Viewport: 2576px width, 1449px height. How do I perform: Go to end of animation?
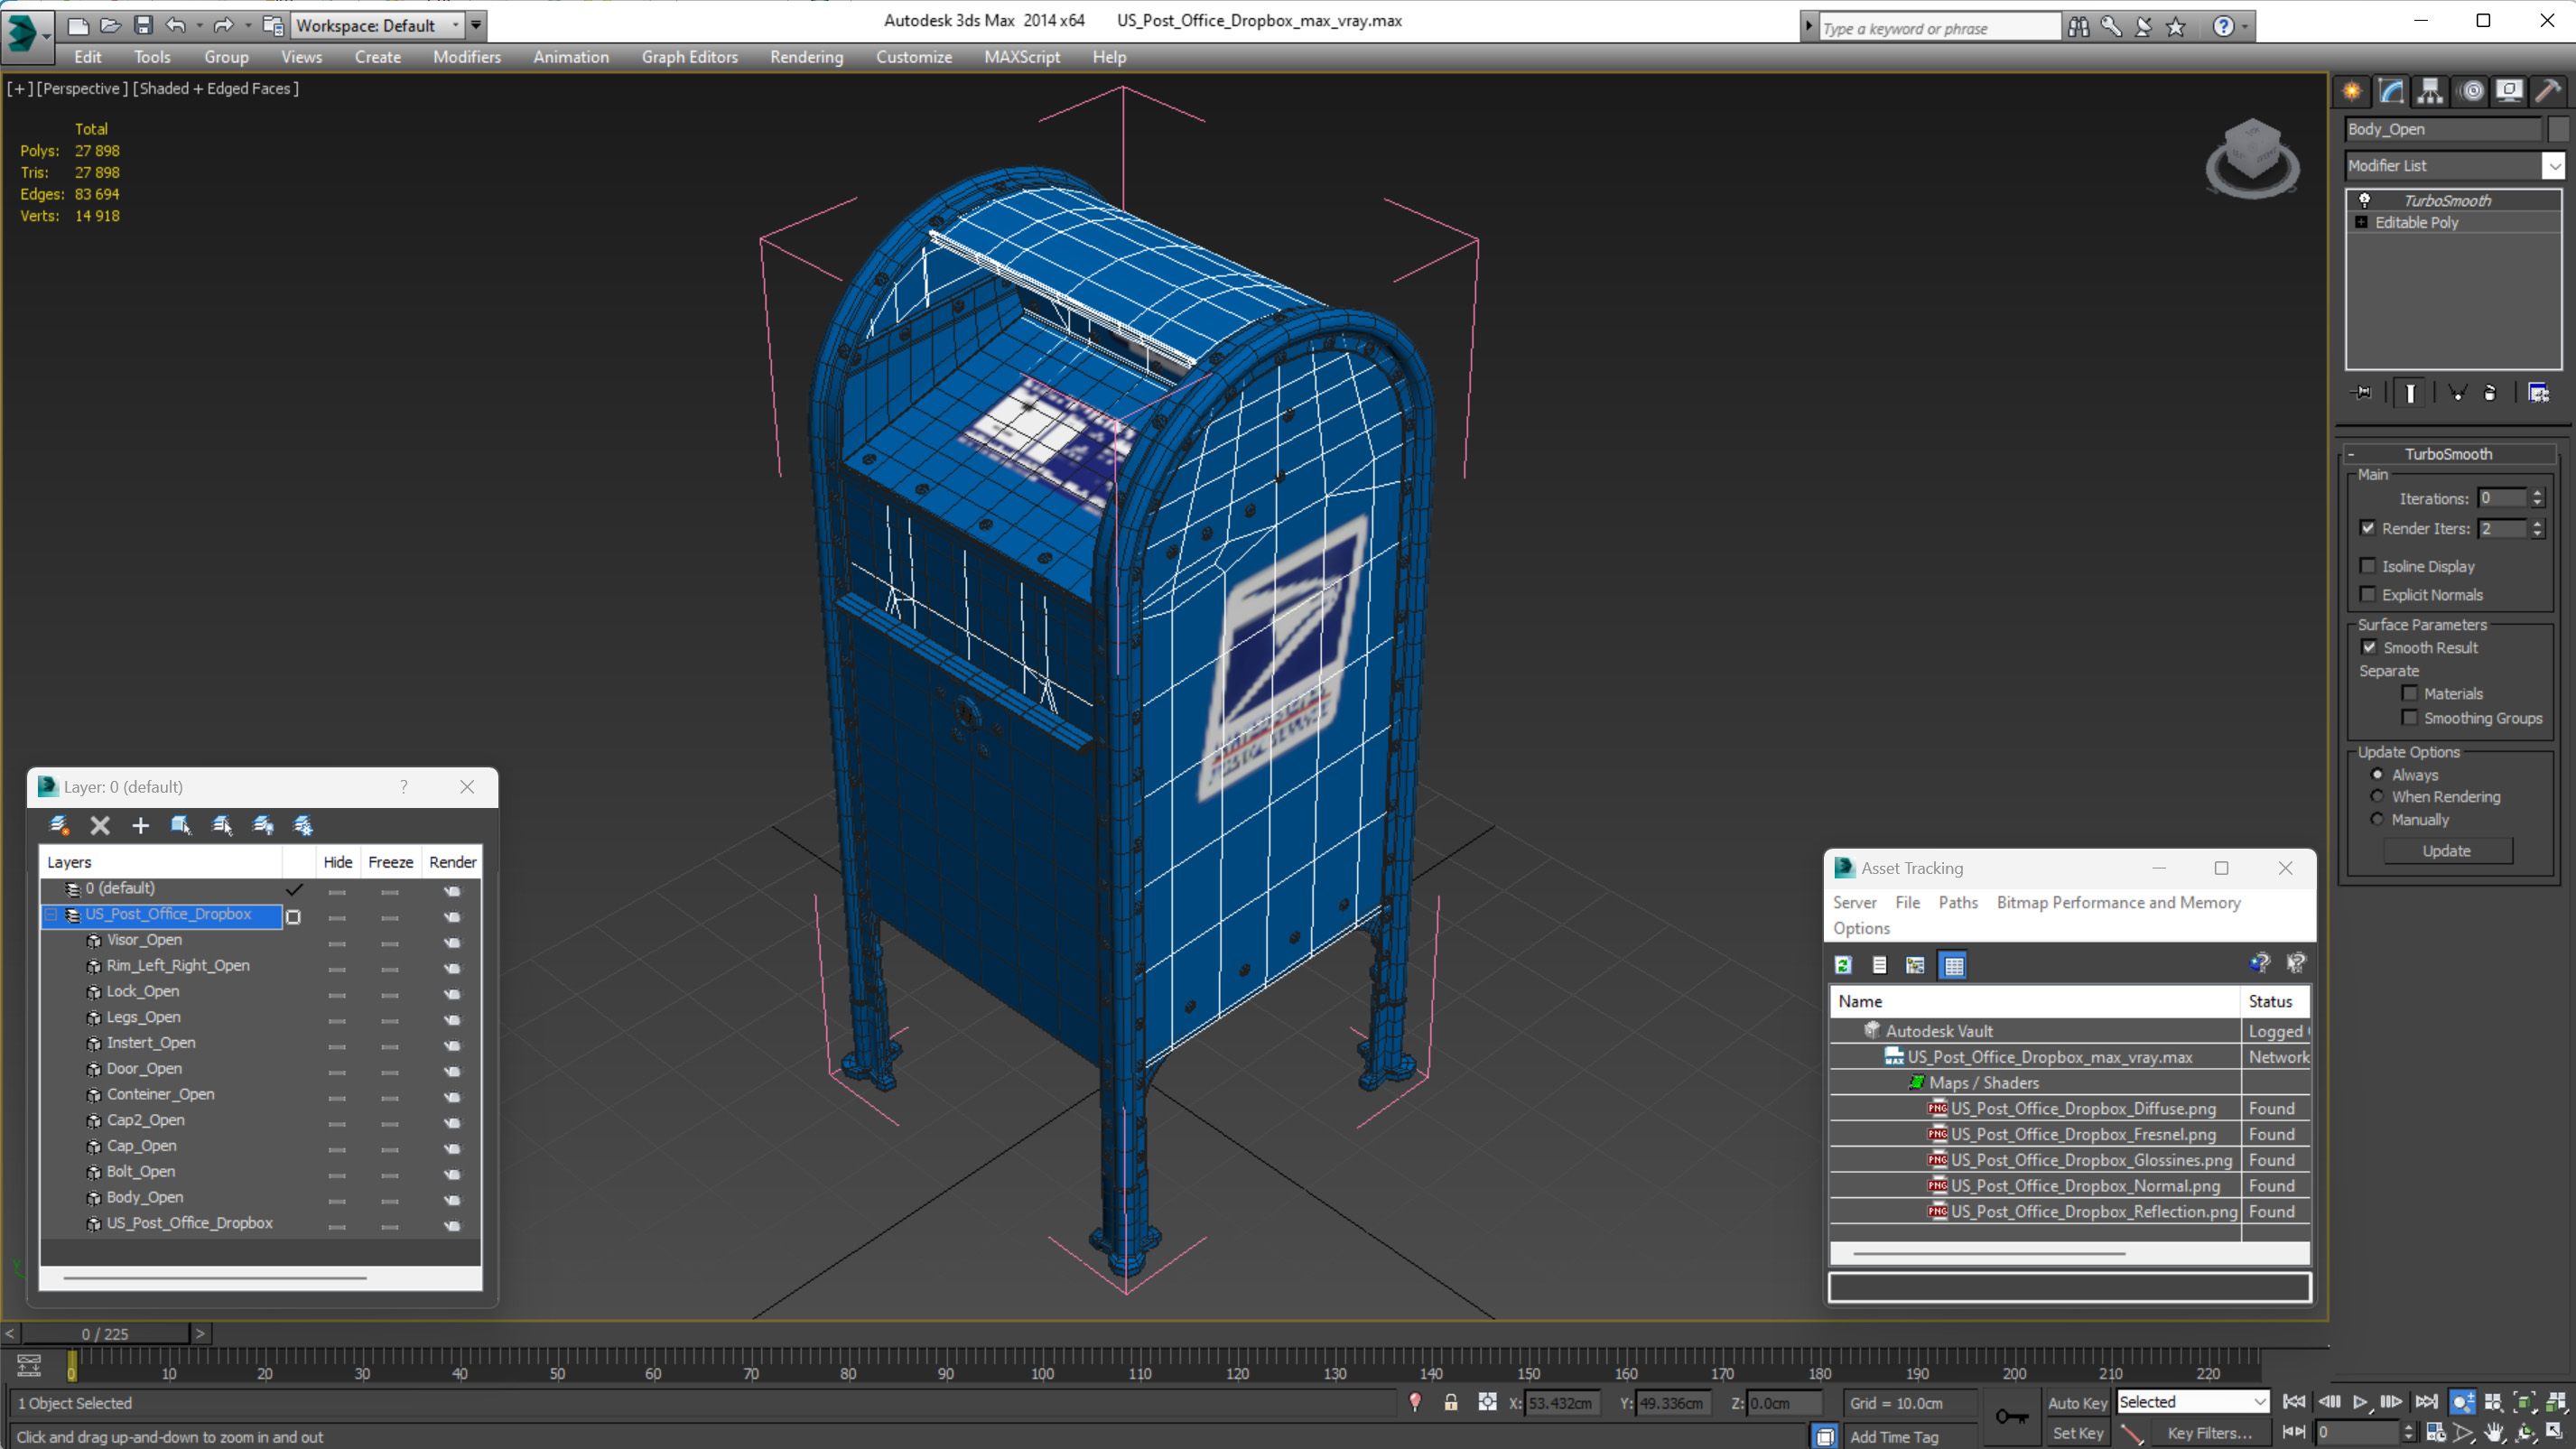(2426, 1402)
